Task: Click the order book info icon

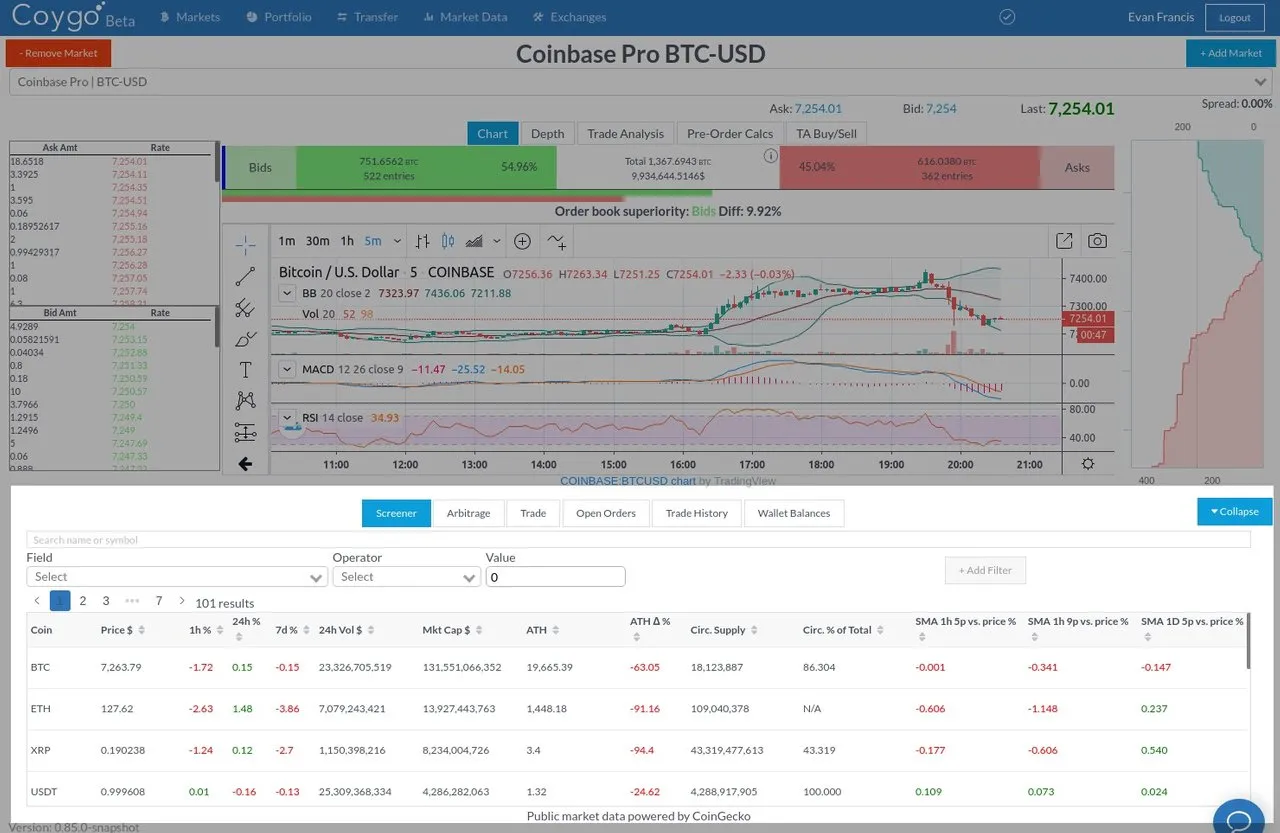Action: 770,156
